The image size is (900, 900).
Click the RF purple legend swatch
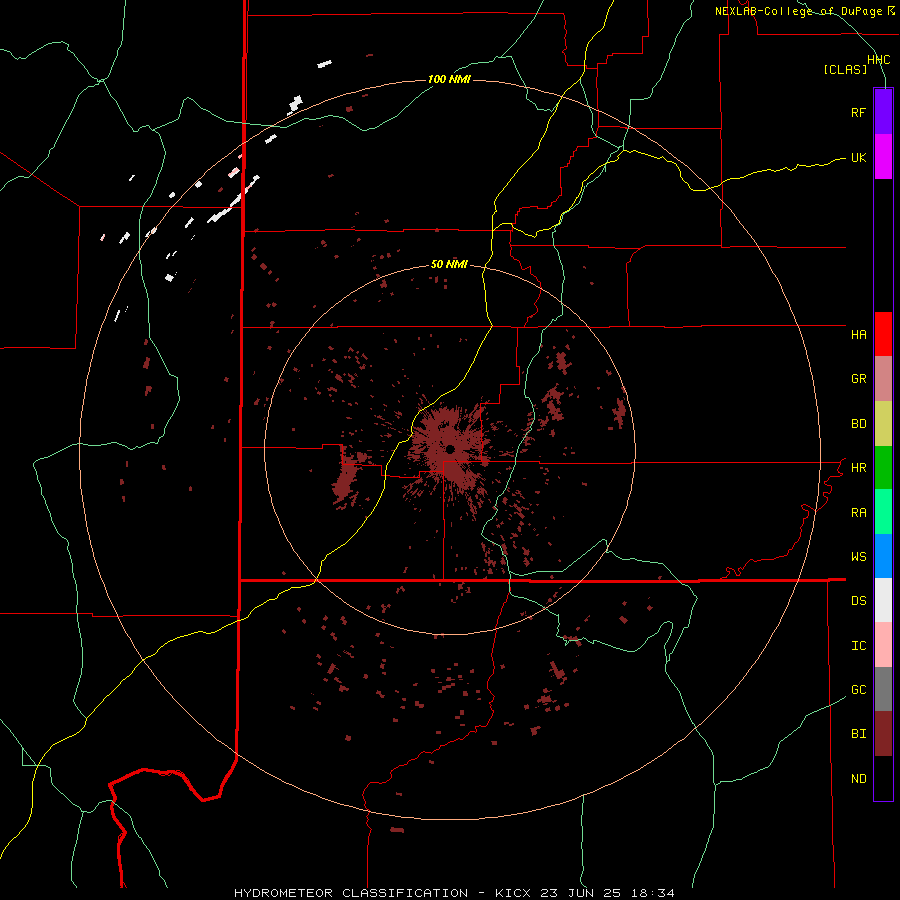883,112
